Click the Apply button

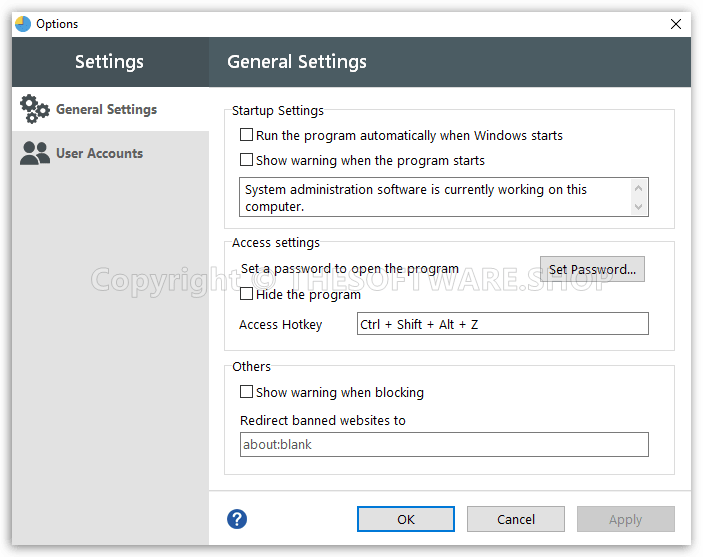point(625,519)
